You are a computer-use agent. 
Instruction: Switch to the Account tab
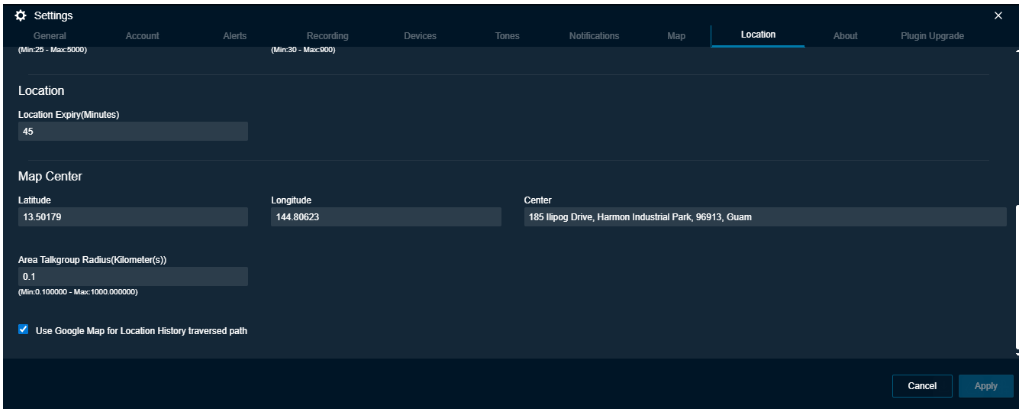(x=142, y=36)
